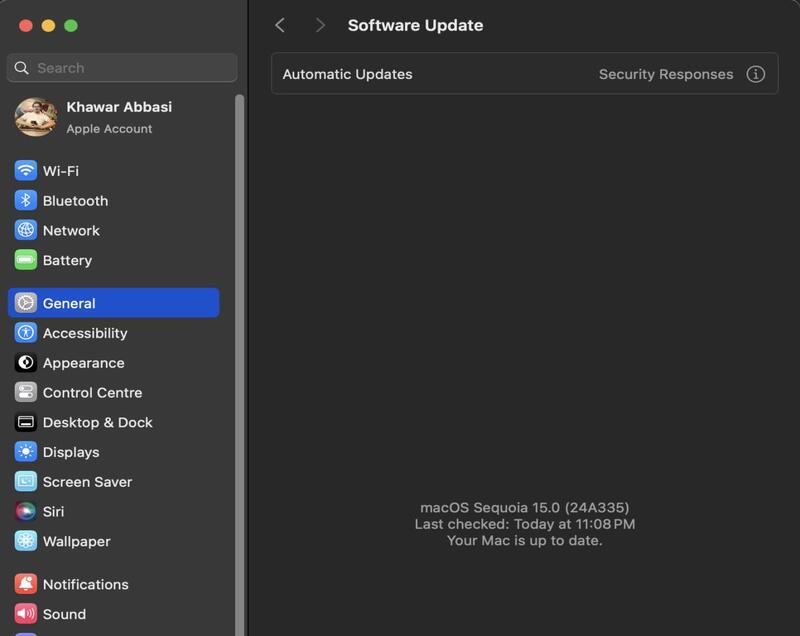Open Screen Saver settings

(87, 482)
